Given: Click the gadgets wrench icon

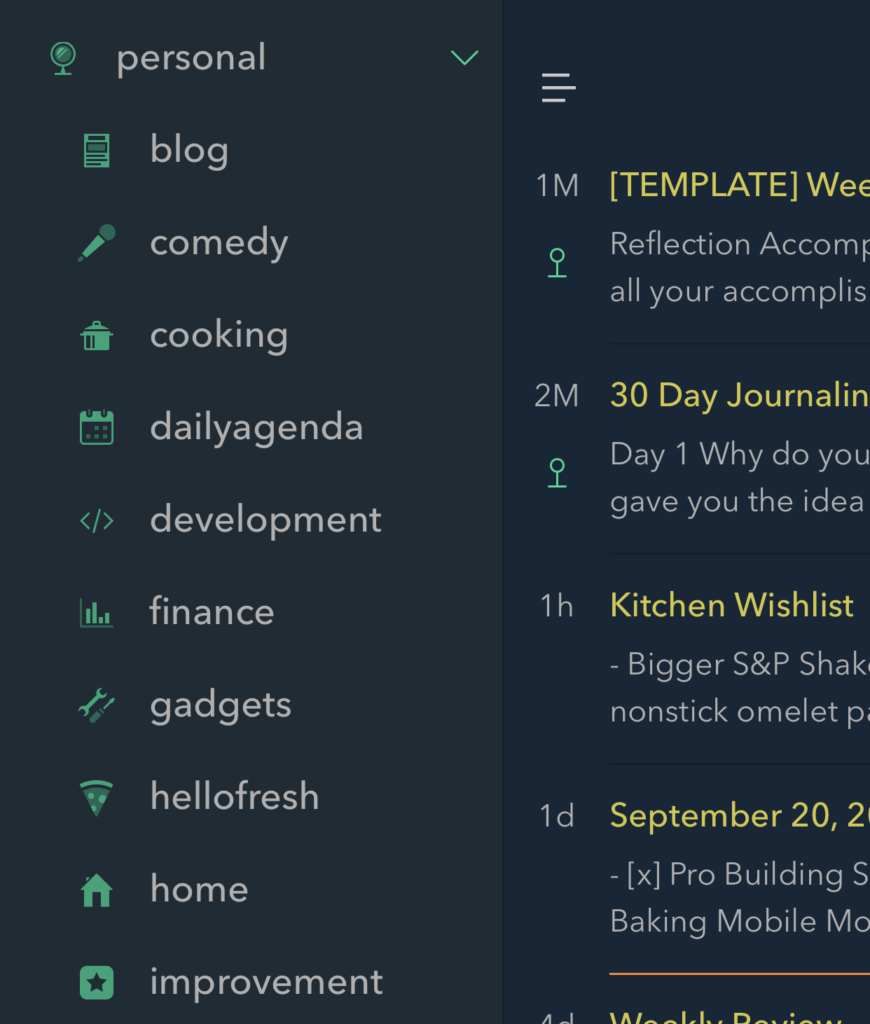Looking at the screenshot, I should (x=97, y=705).
